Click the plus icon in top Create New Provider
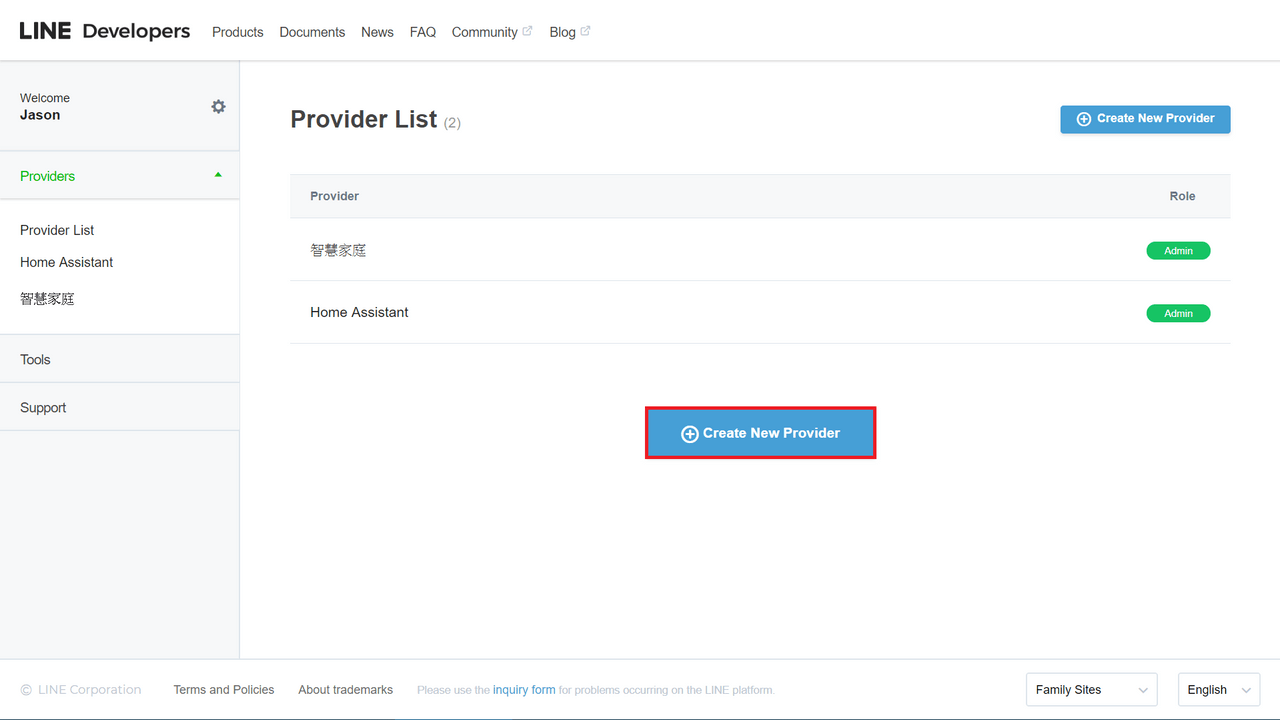The height and width of the screenshot is (720, 1280). click(1083, 119)
